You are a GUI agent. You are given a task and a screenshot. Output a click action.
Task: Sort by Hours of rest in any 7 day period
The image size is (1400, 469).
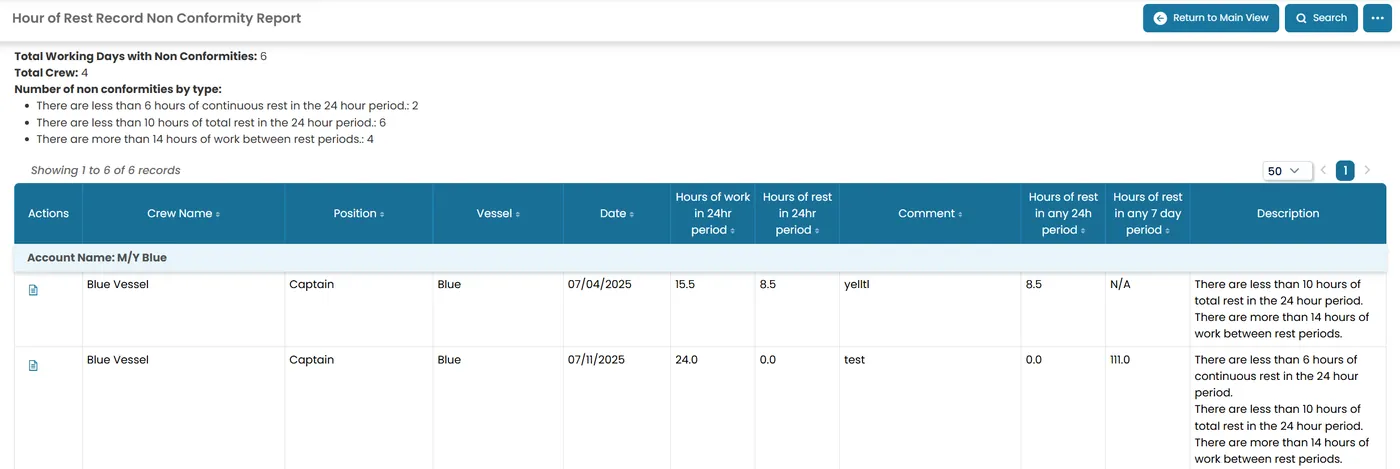click(1147, 213)
